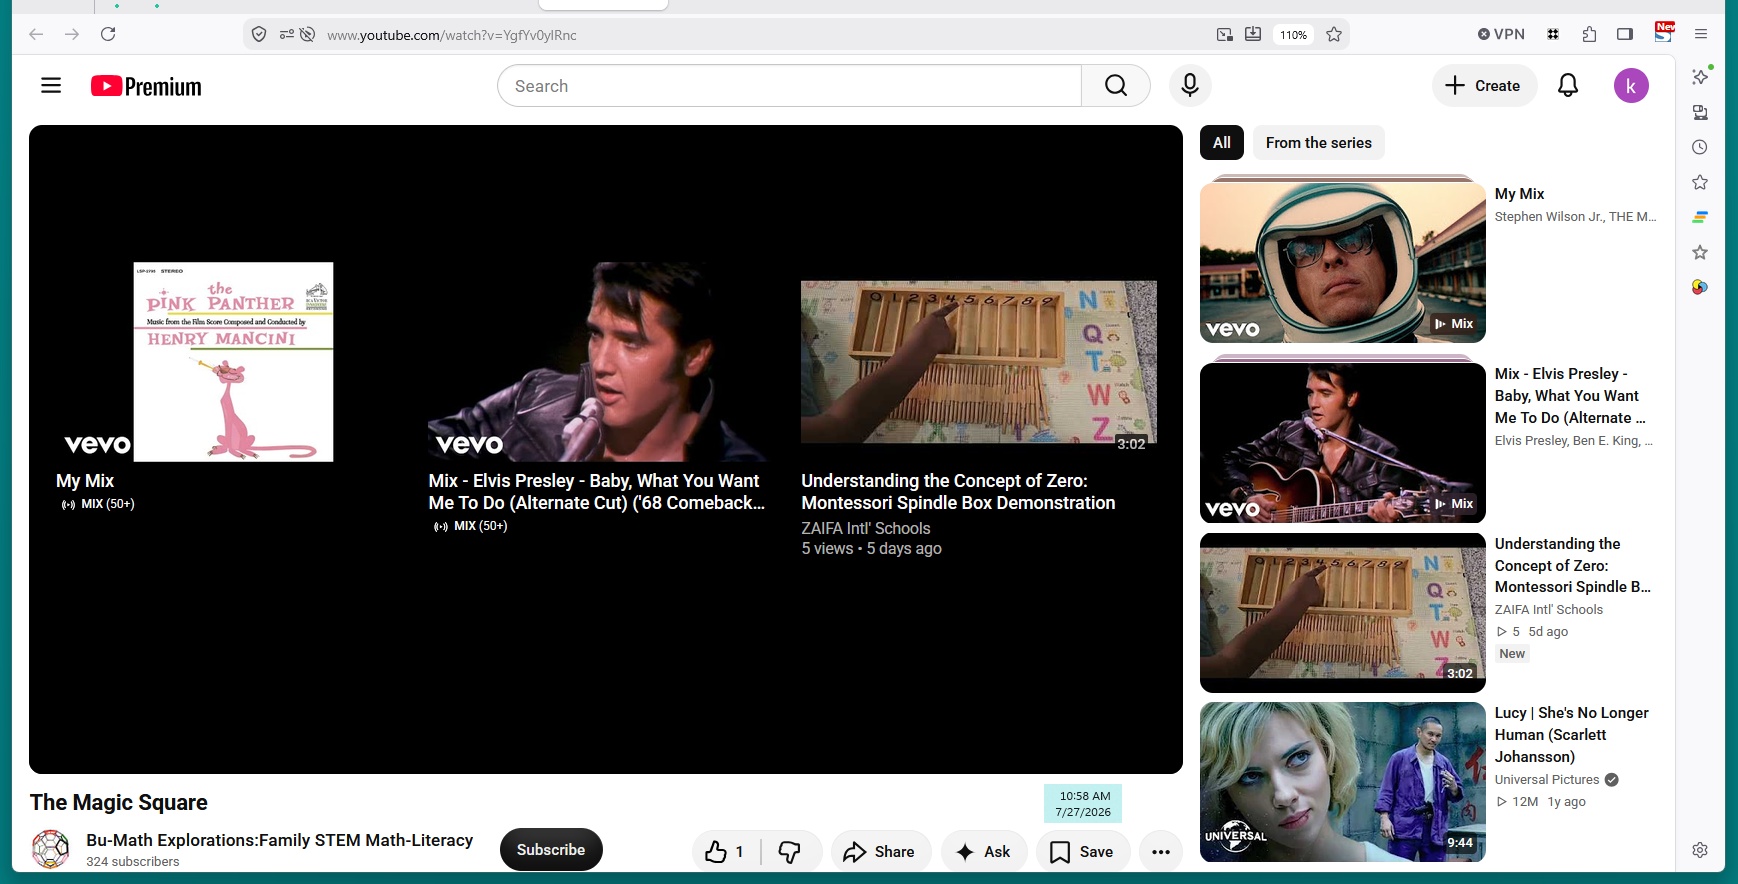Click the sidebar 'My Mix' title
The height and width of the screenshot is (884, 1738).
[1520, 194]
